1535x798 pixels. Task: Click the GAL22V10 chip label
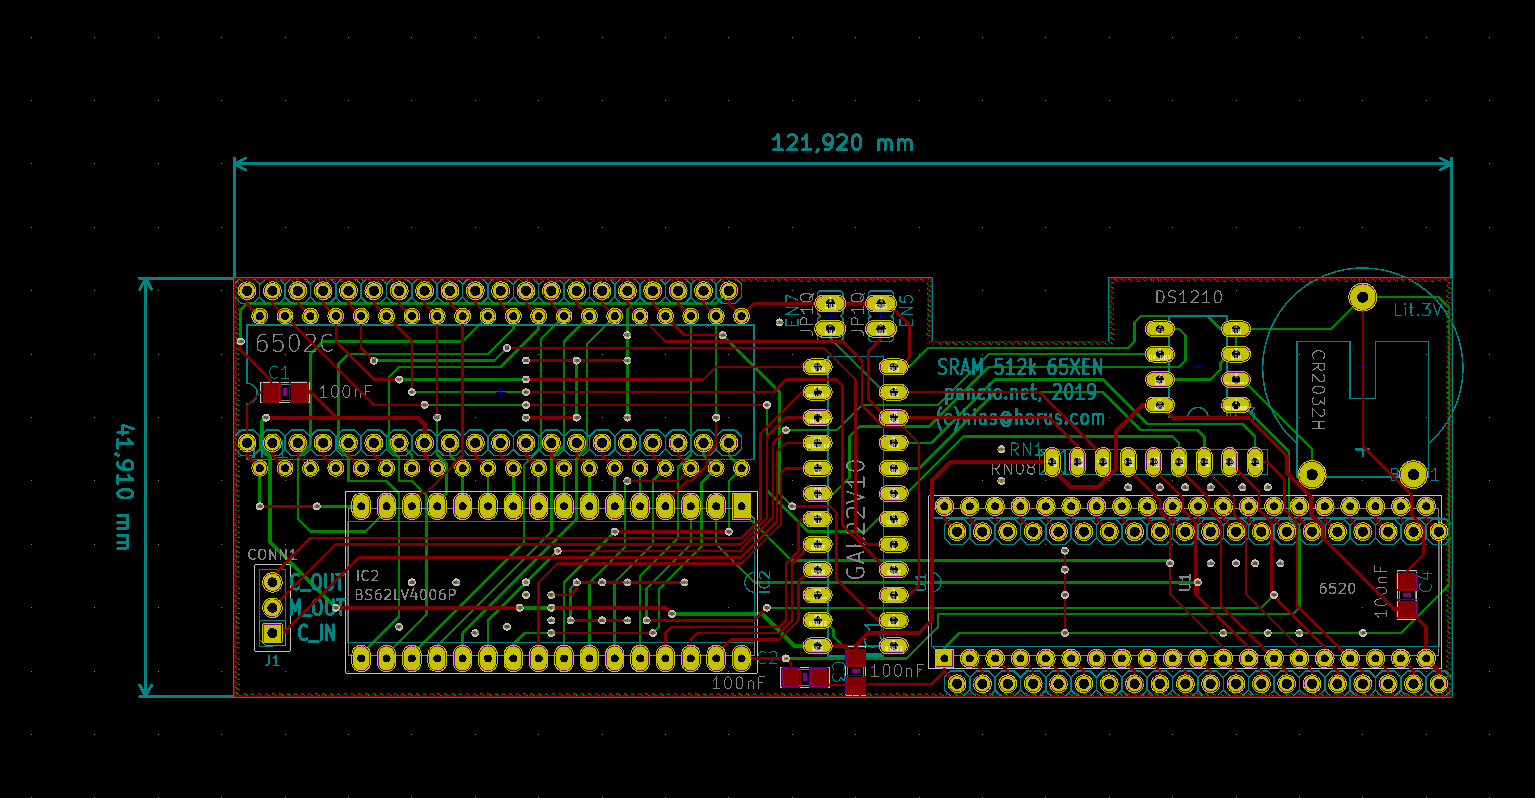tap(856, 520)
